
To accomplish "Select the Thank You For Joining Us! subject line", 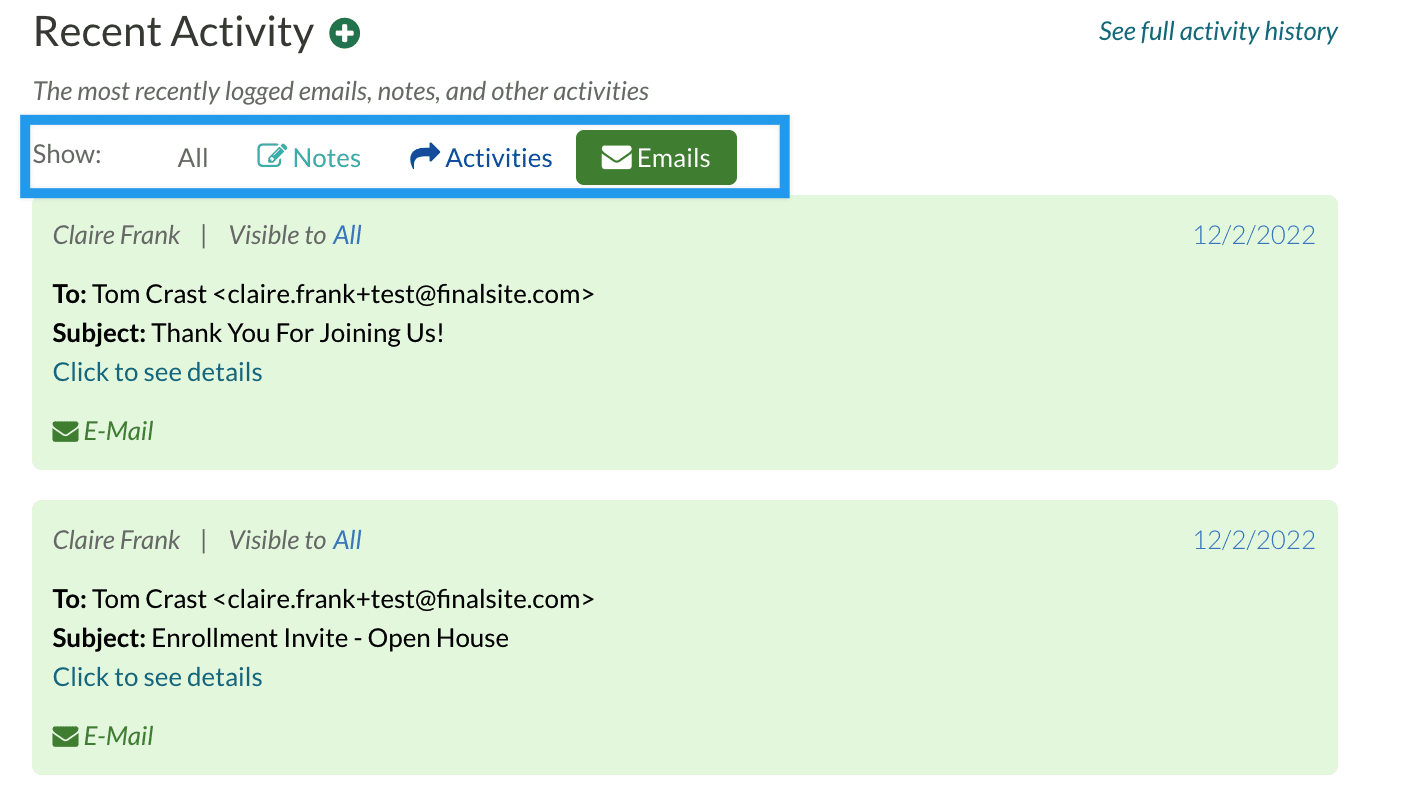I will [x=297, y=333].
